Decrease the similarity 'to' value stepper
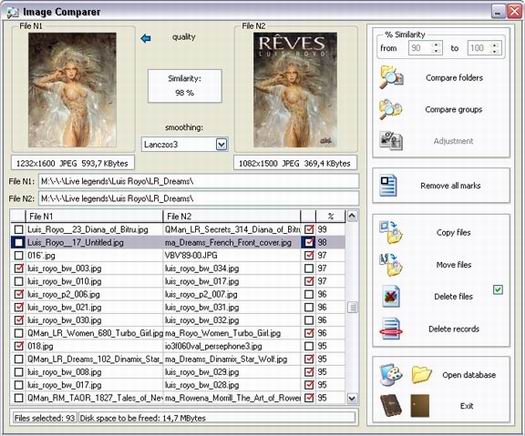Image resolution: width=525 pixels, height=436 pixels. pos(495,51)
